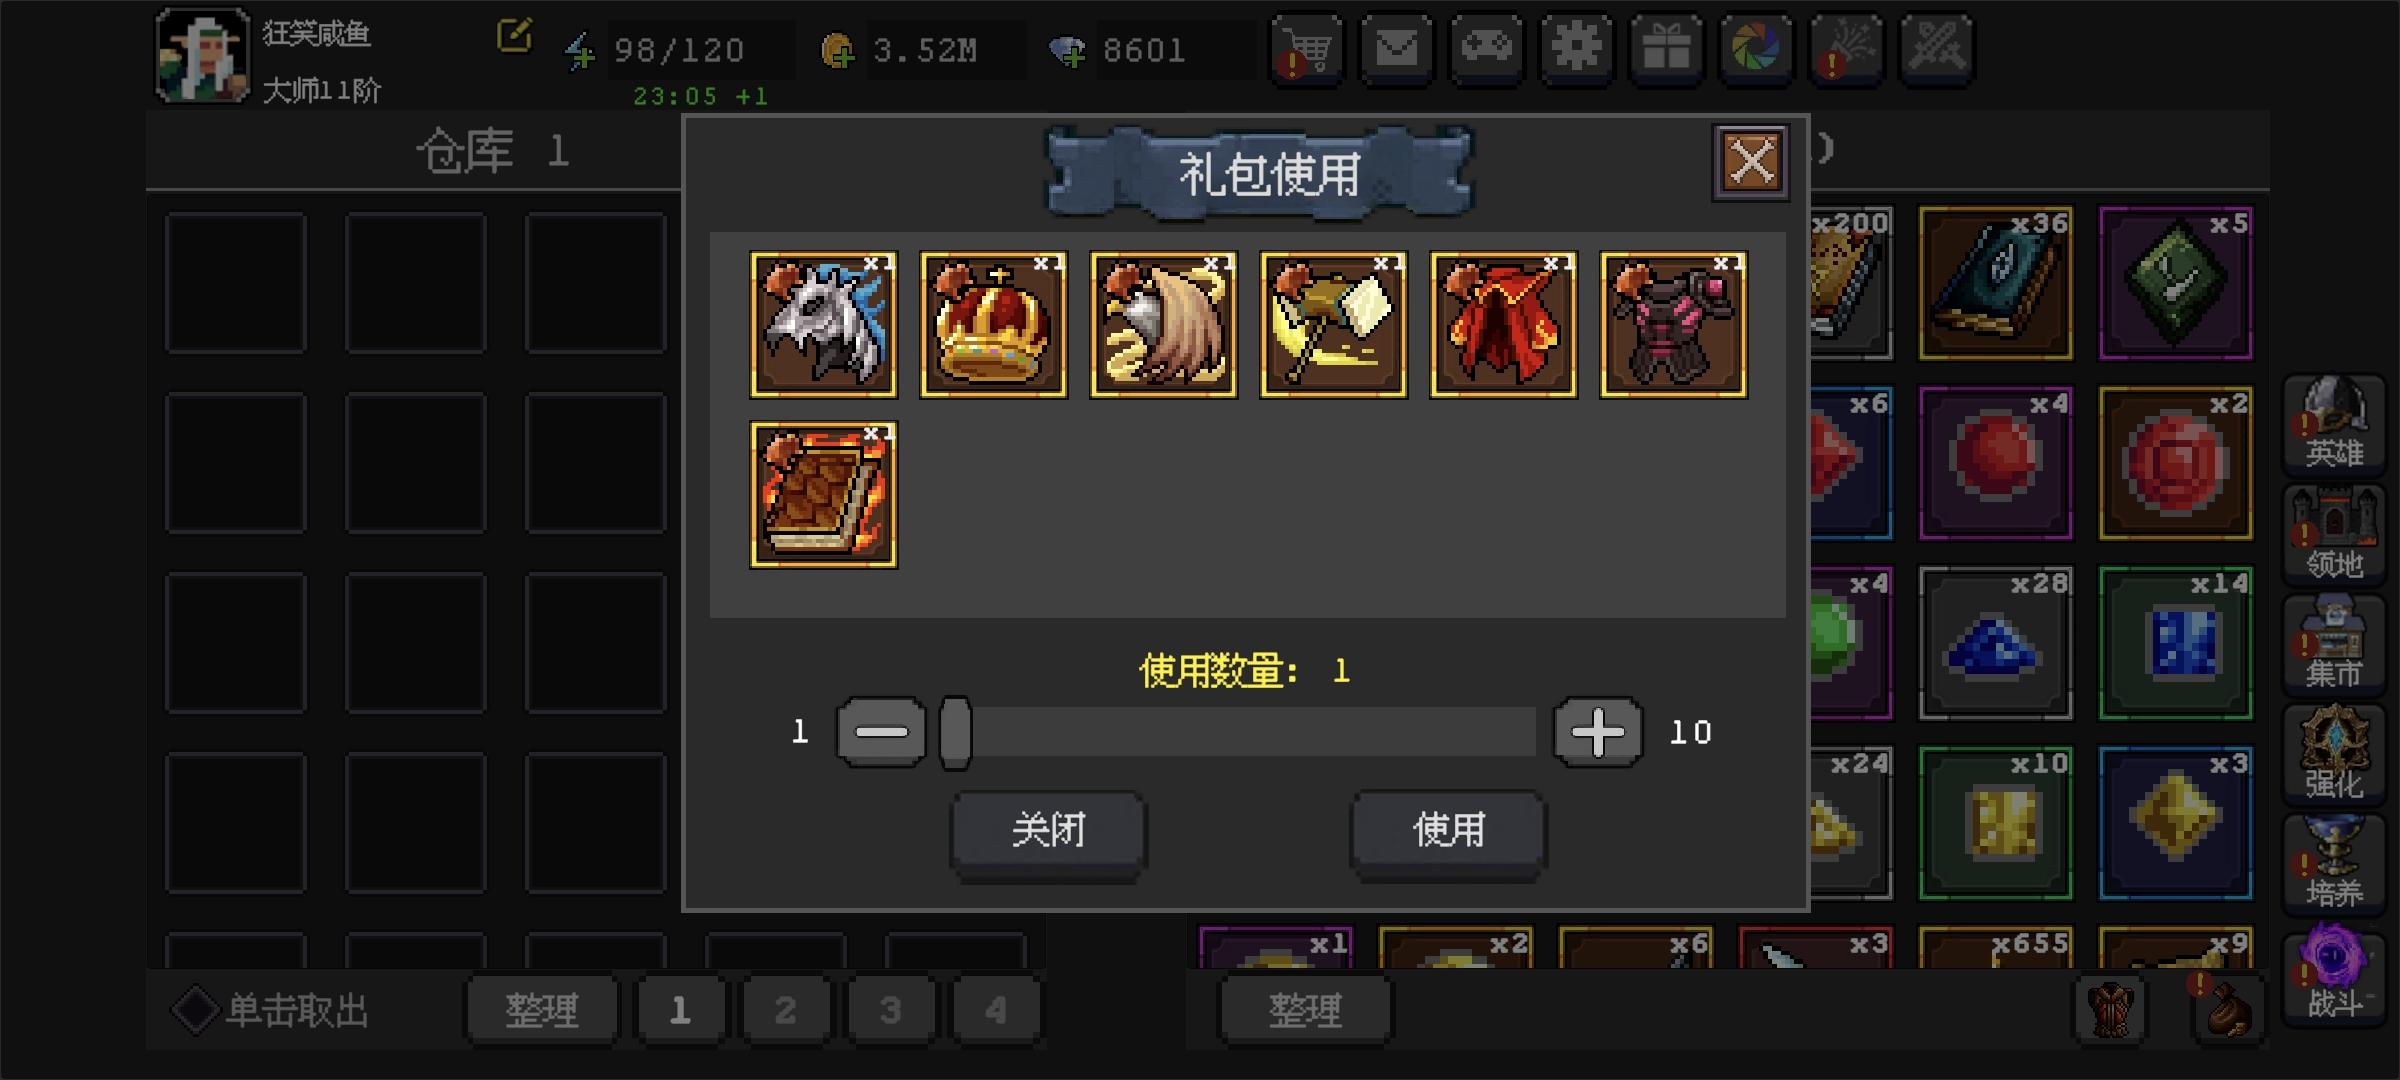The height and width of the screenshot is (1080, 2400).
Task: Click the 关闭 button
Action: click(1048, 831)
